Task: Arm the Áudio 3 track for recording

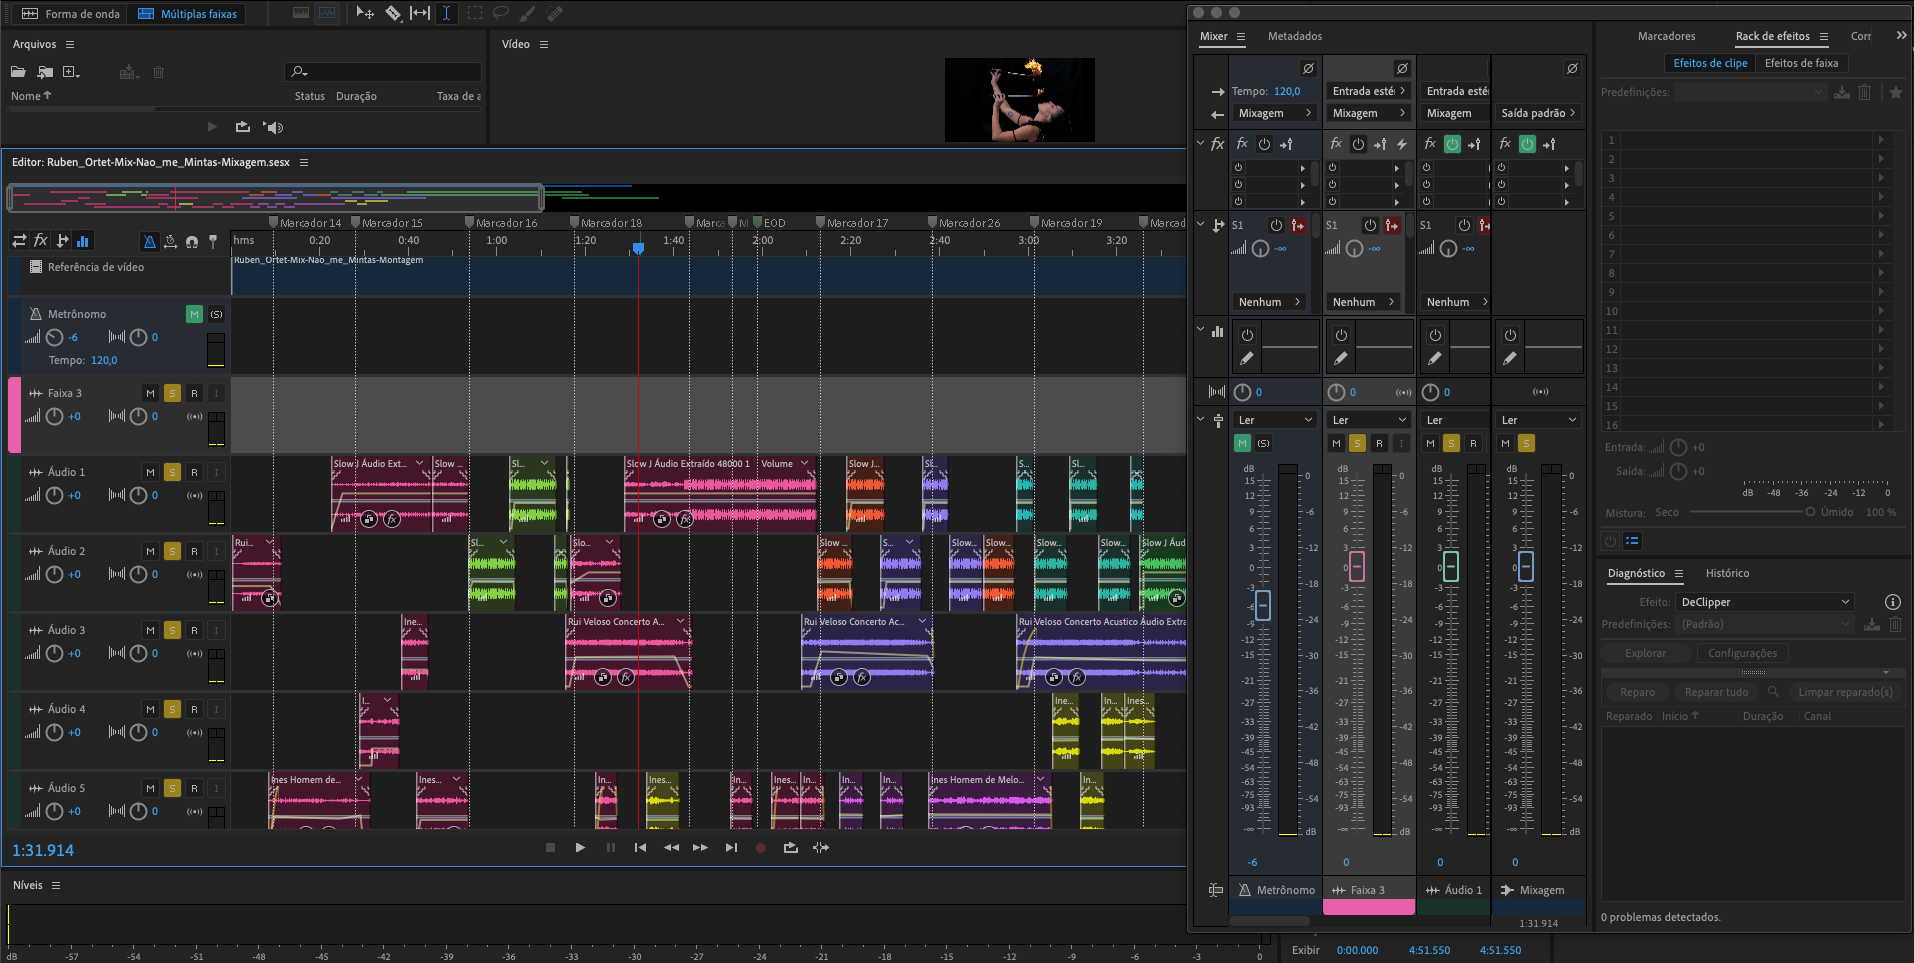Action: 194,630
